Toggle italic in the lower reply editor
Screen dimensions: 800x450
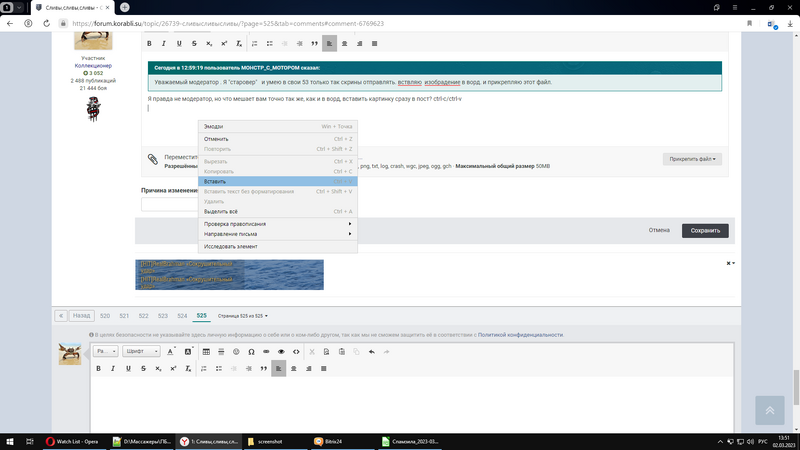click(x=113, y=369)
